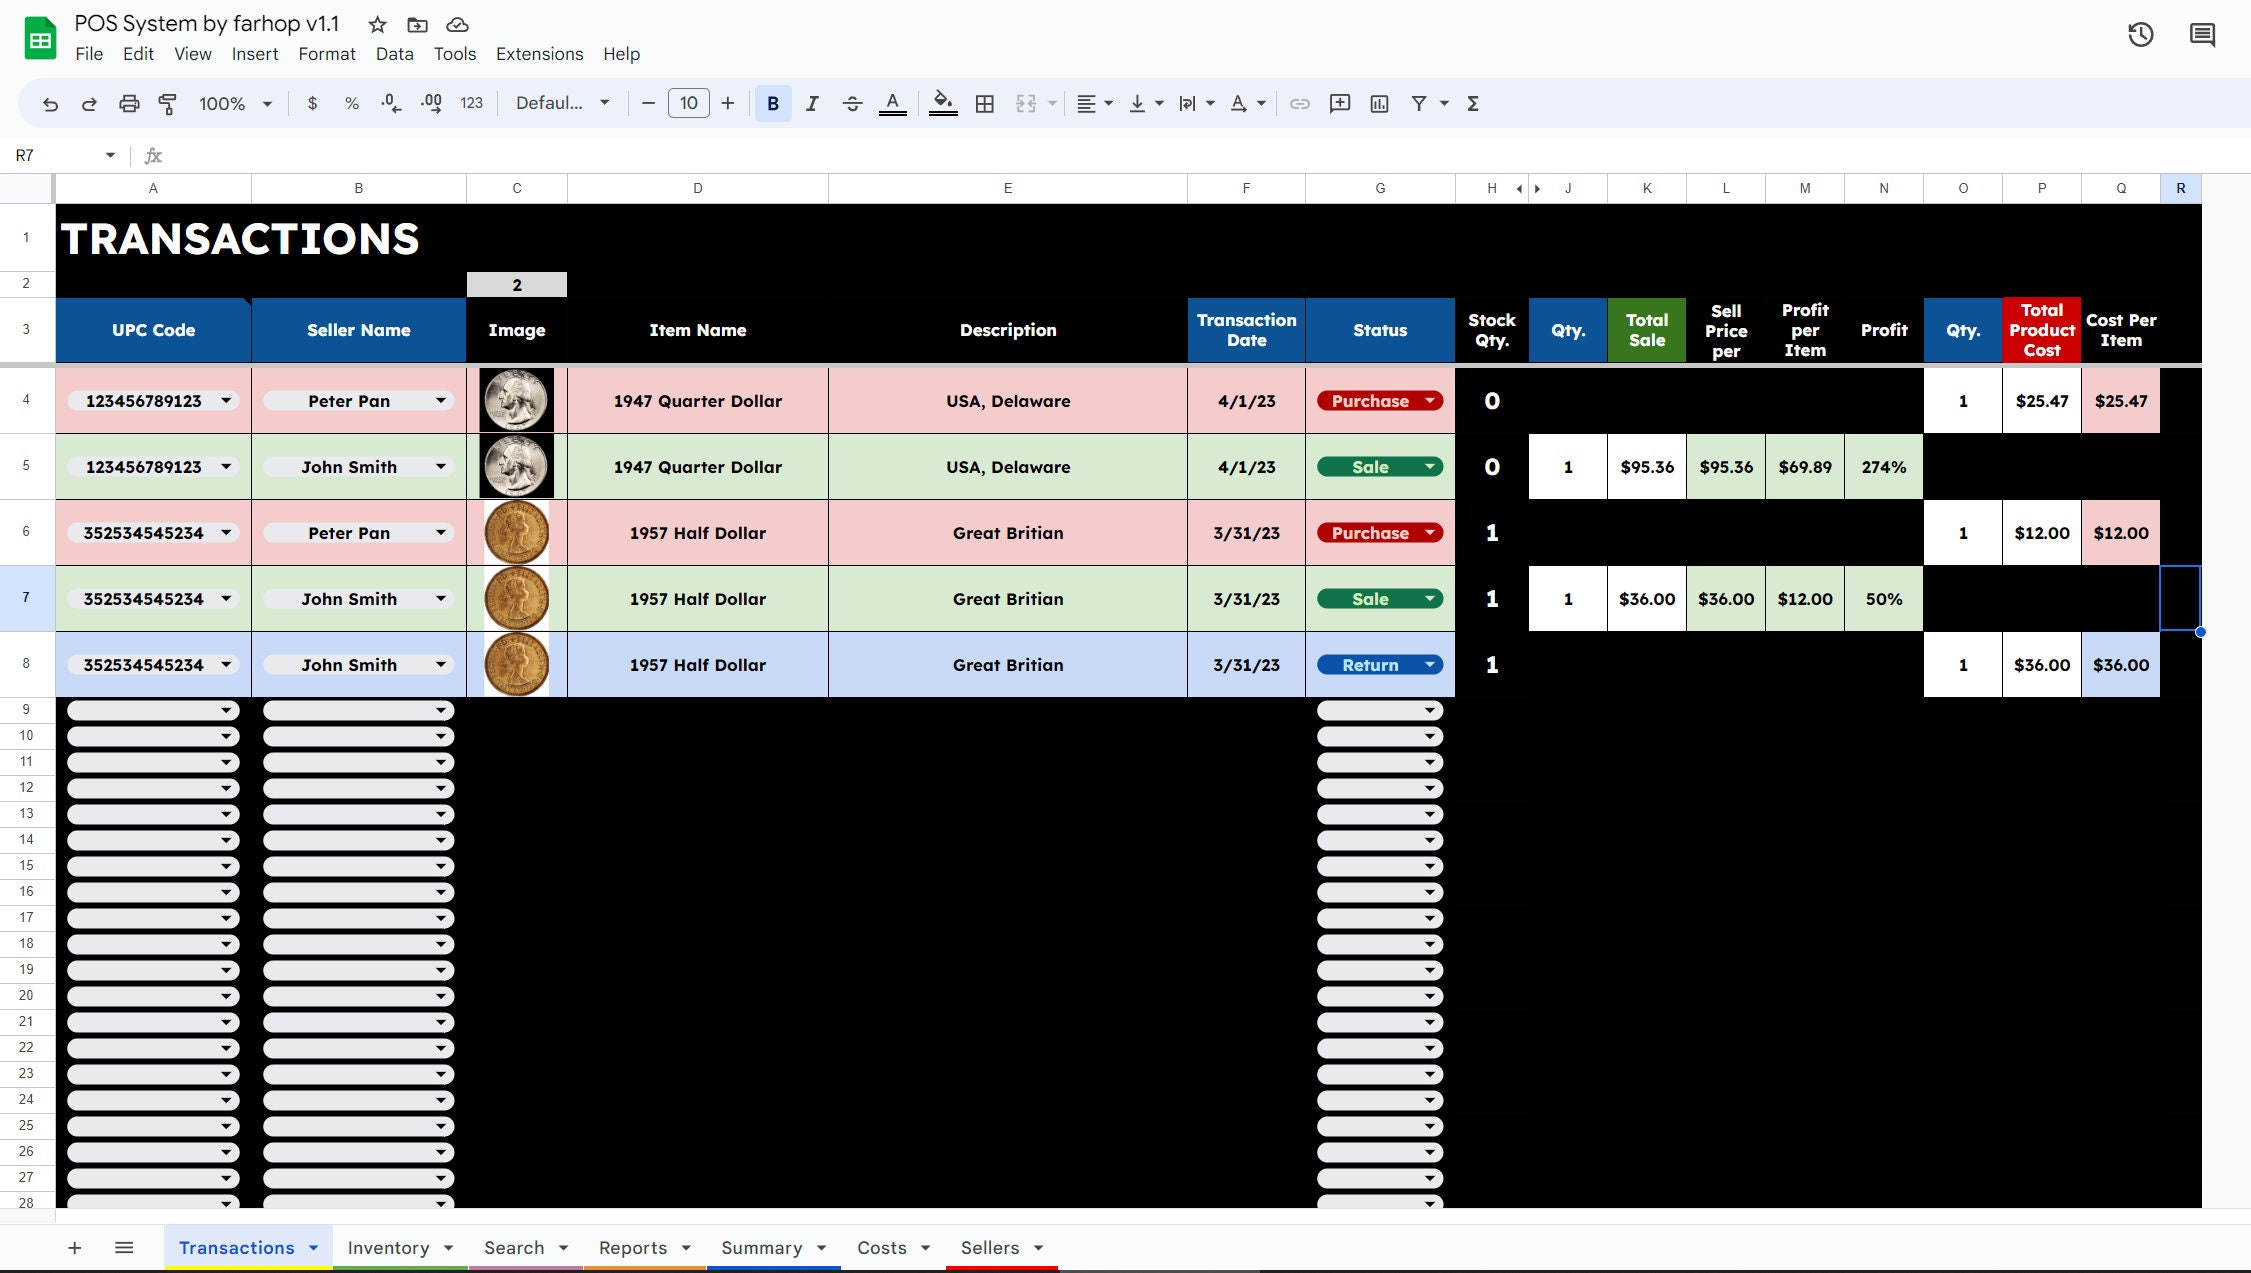Create a filter with the filter icon
Screen dimensions: 2251x1273
[x=1418, y=103]
